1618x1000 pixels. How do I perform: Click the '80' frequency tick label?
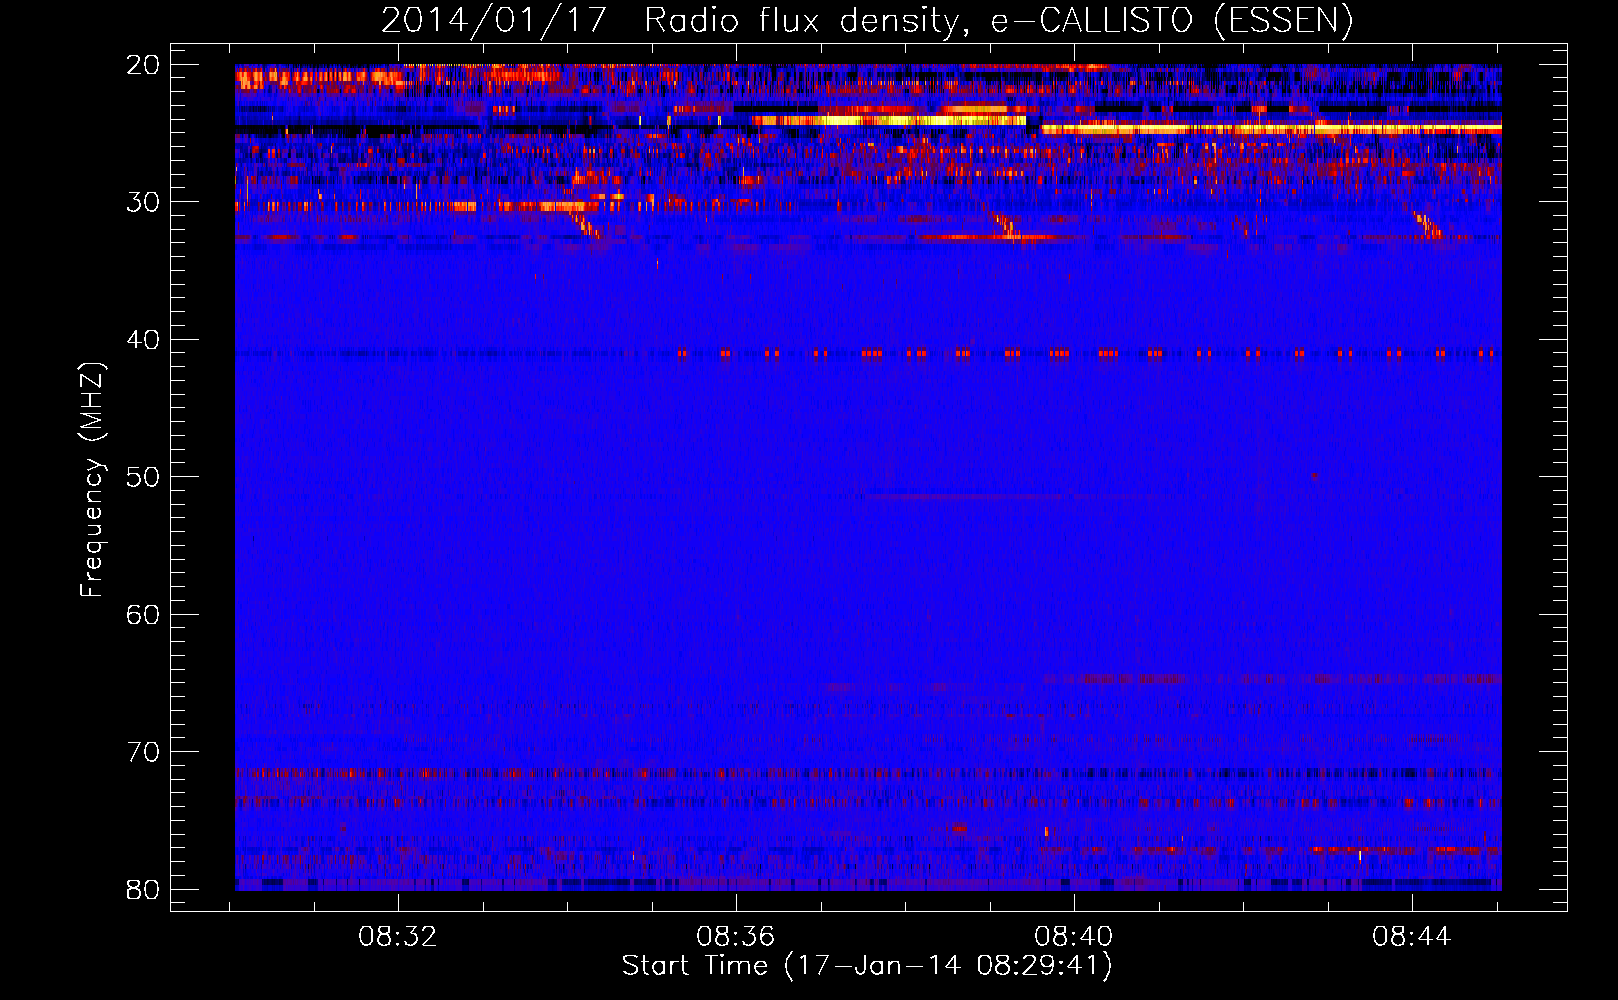[x=143, y=889]
